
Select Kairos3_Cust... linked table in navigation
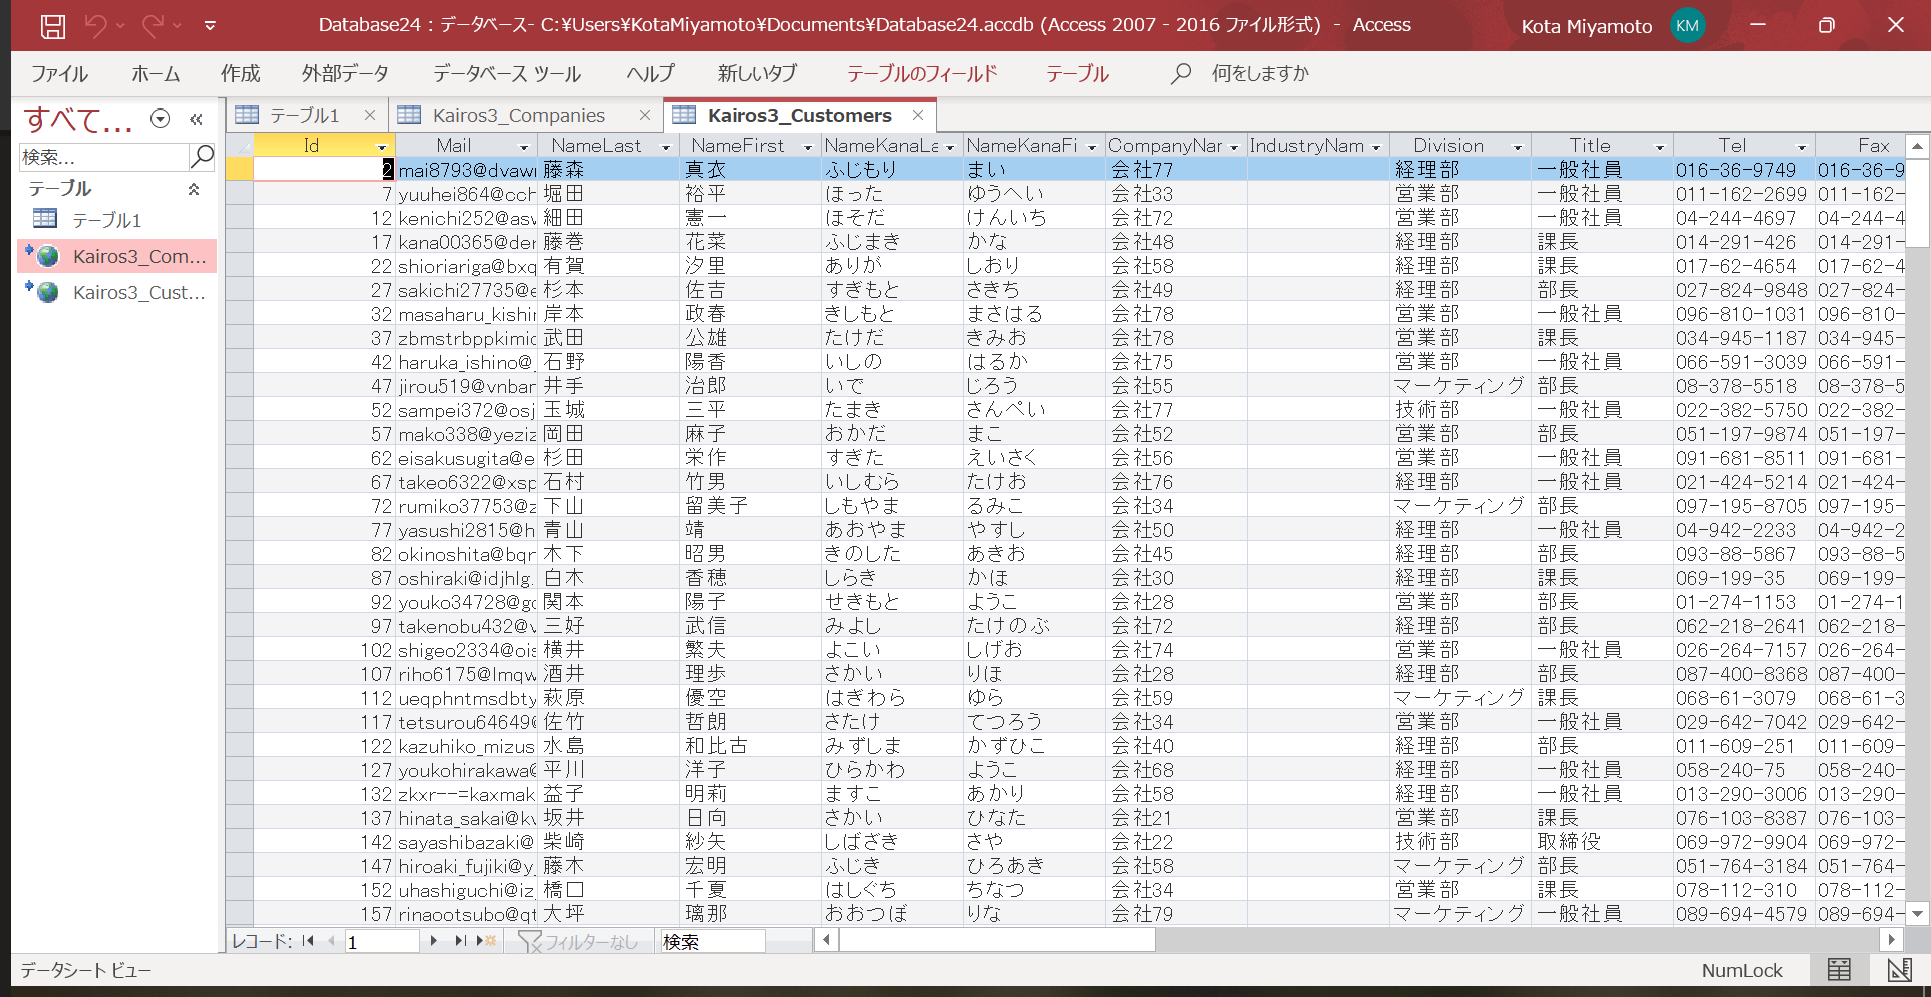tap(118, 293)
